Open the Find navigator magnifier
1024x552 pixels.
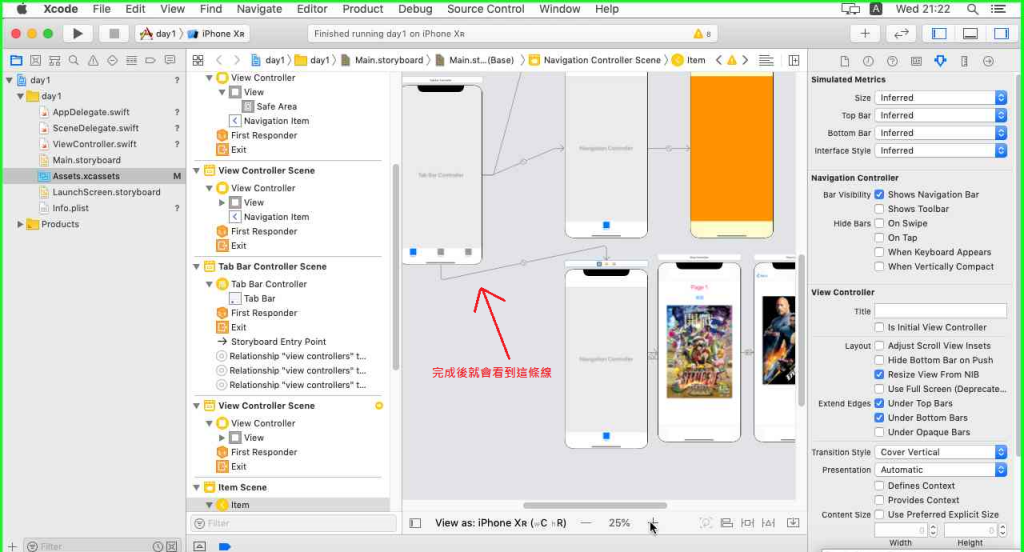pos(74,60)
